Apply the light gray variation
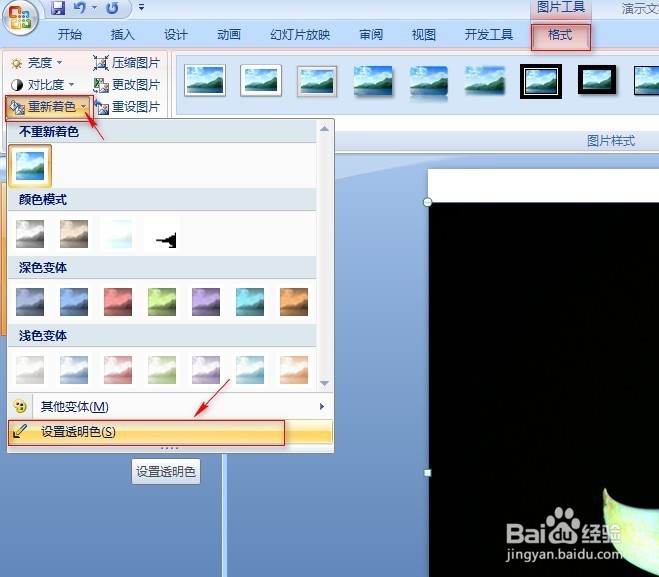The width and height of the screenshot is (659, 577). [30, 370]
